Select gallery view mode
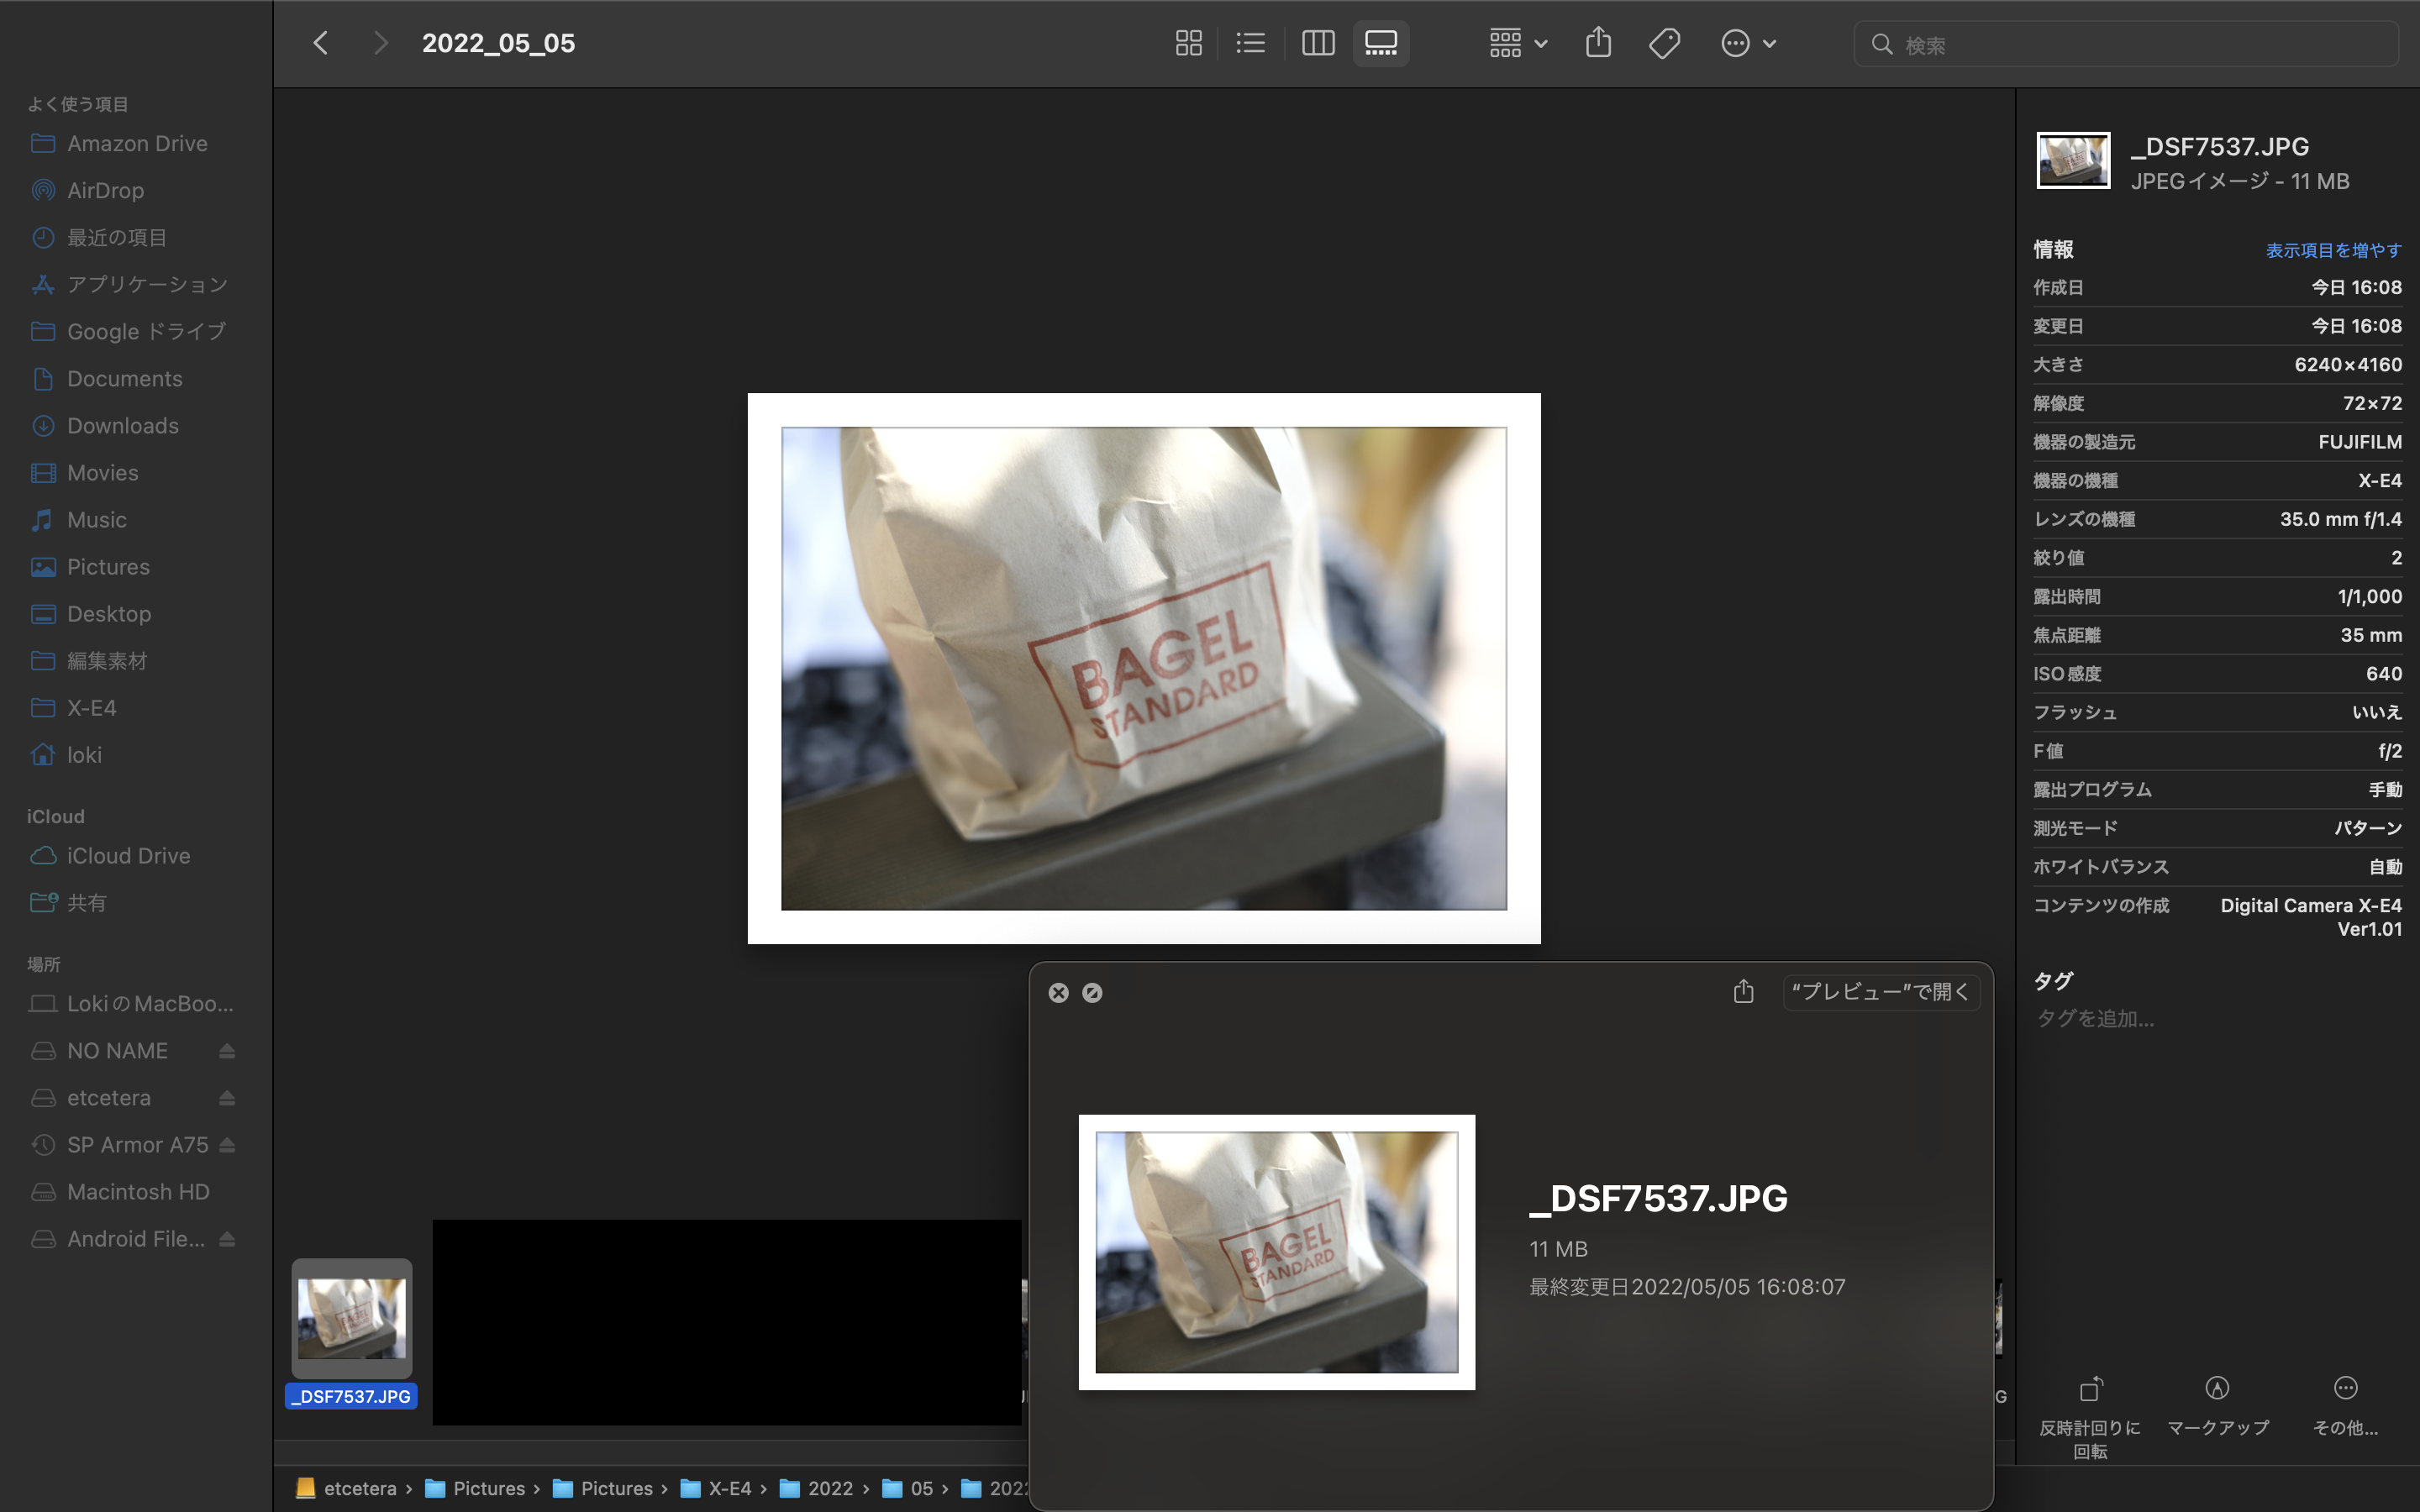The height and width of the screenshot is (1512, 2420). click(x=1381, y=43)
